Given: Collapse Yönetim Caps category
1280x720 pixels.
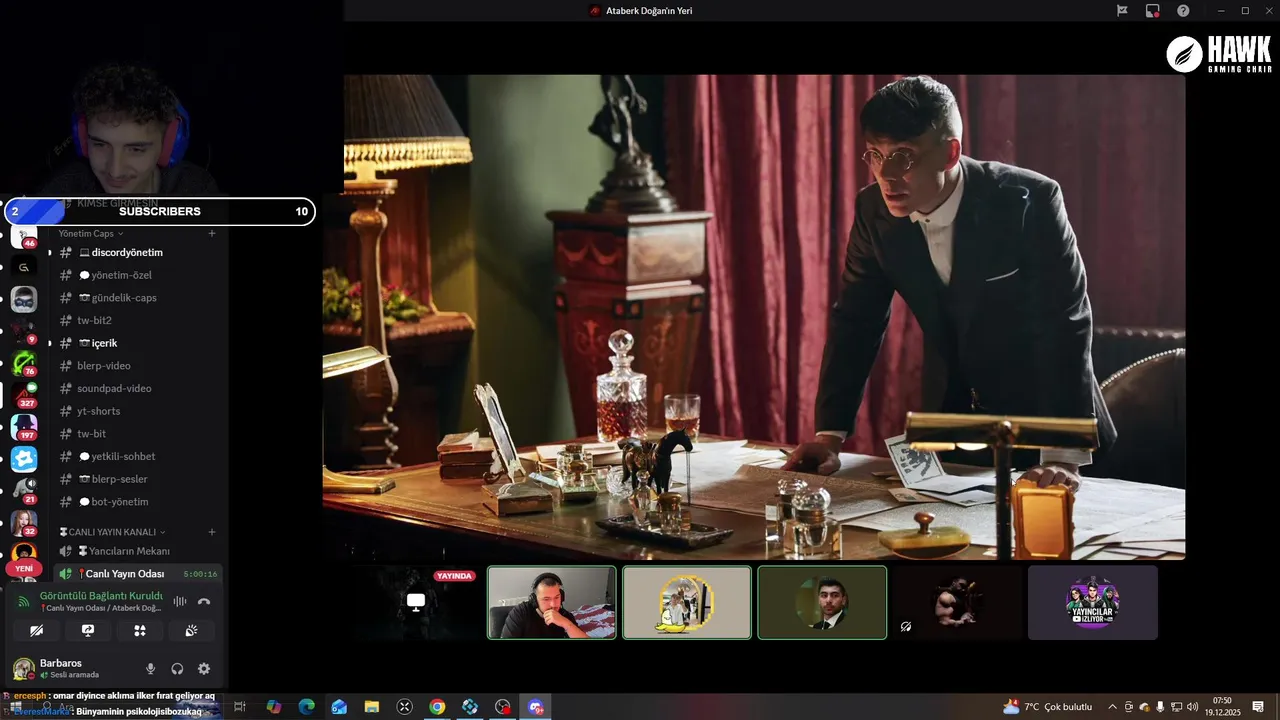Looking at the screenshot, I should click(91, 233).
